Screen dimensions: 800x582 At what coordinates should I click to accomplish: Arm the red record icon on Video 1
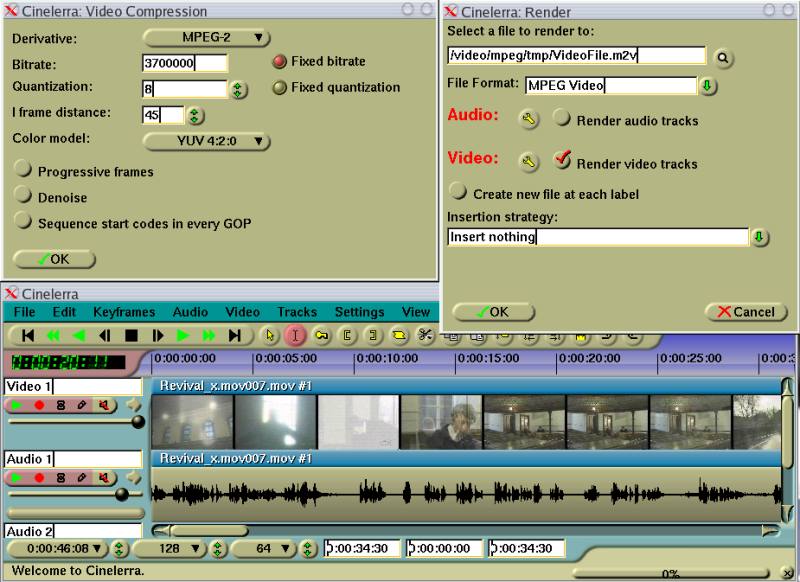39,405
